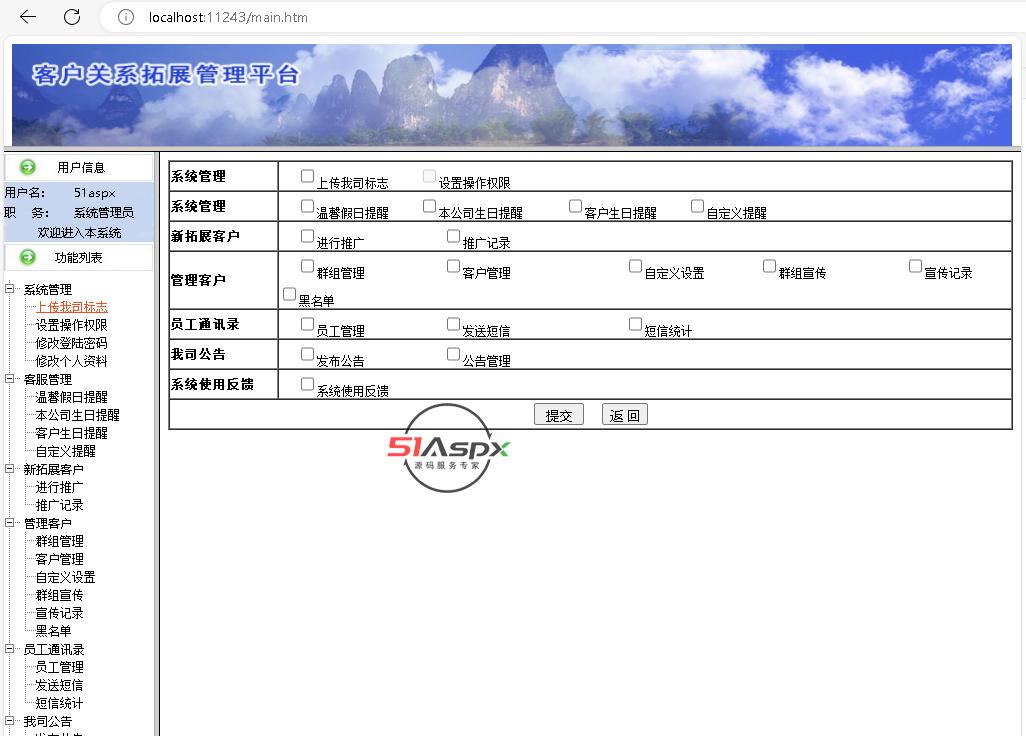This screenshot has height=736, width=1026.
Task: Select the 短信统计 checkbox
Action: [x=635, y=324]
